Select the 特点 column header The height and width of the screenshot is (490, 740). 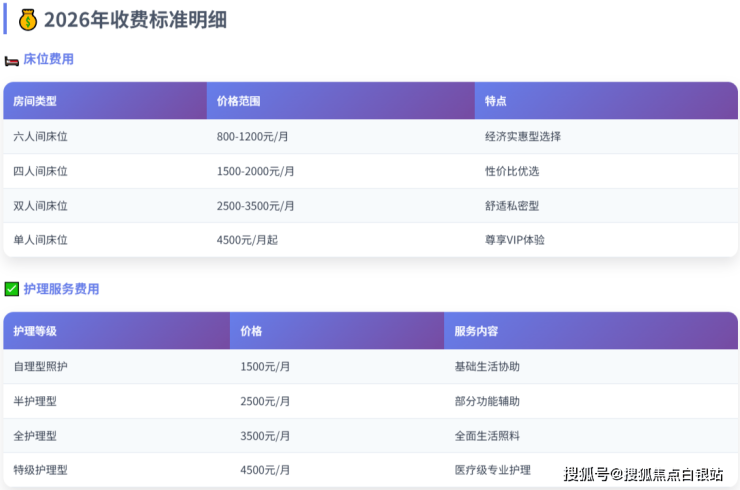pyautogui.click(x=495, y=101)
